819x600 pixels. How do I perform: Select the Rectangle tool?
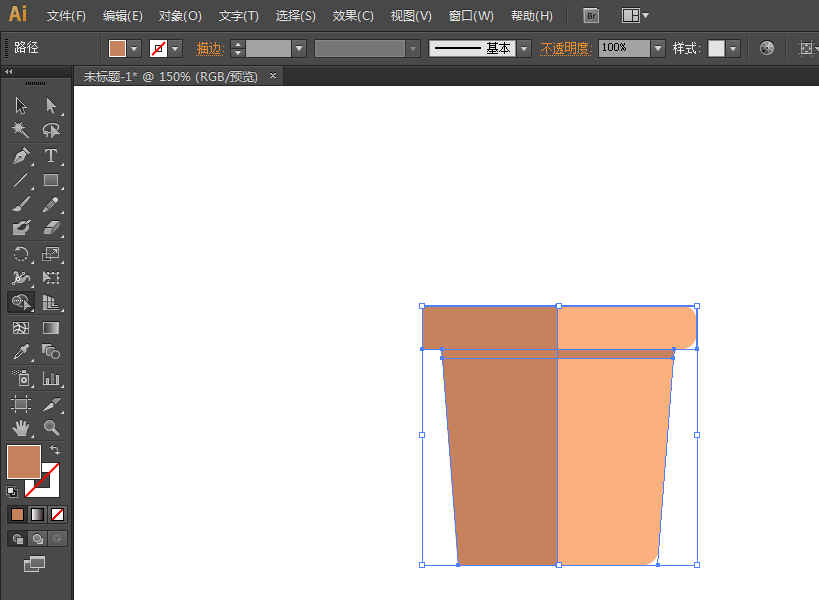coord(51,180)
